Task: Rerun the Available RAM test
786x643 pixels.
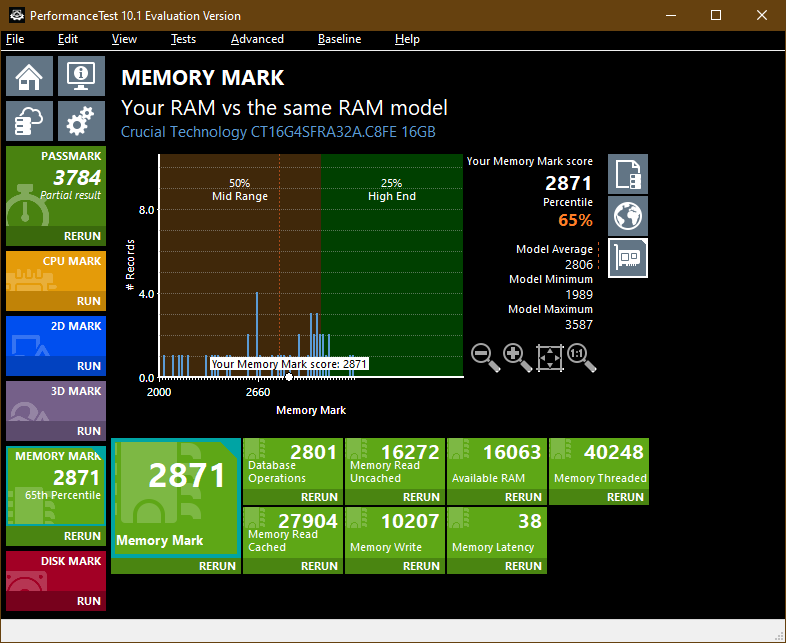Action: (x=497, y=497)
